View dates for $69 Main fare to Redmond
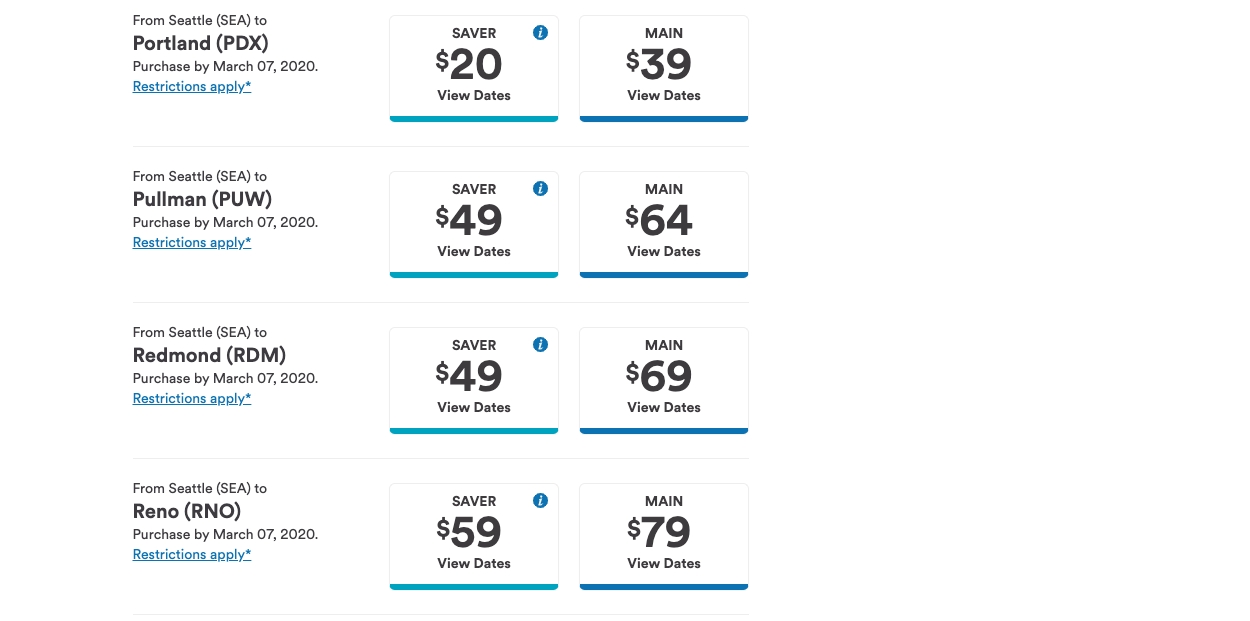Viewport: 1250px width, 621px height. (664, 380)
